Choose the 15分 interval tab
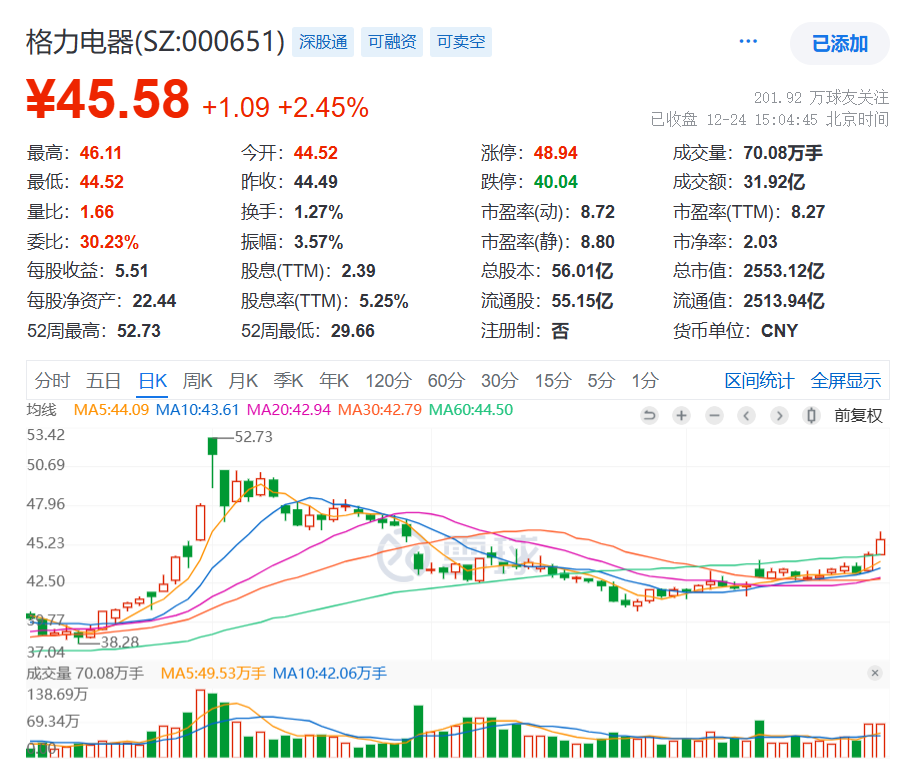 coord(553,381)
